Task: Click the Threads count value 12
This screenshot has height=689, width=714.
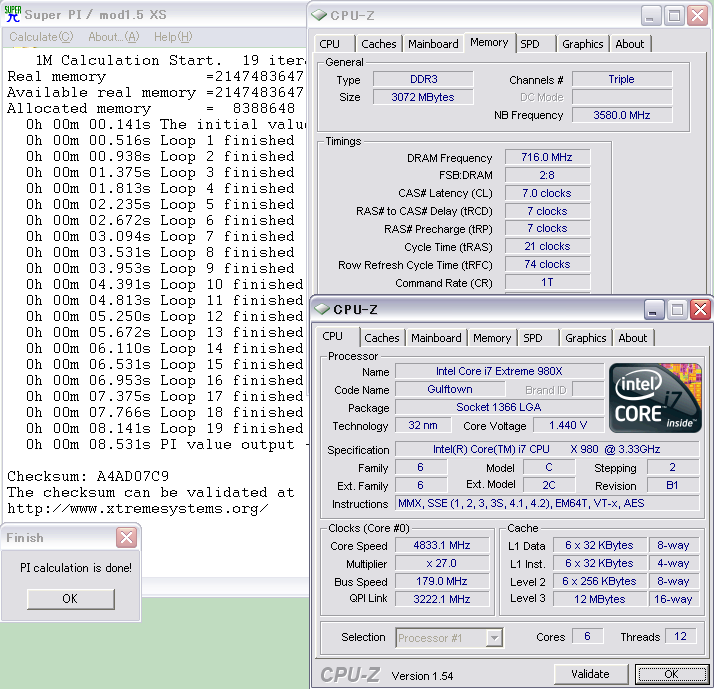Action: 680,636
